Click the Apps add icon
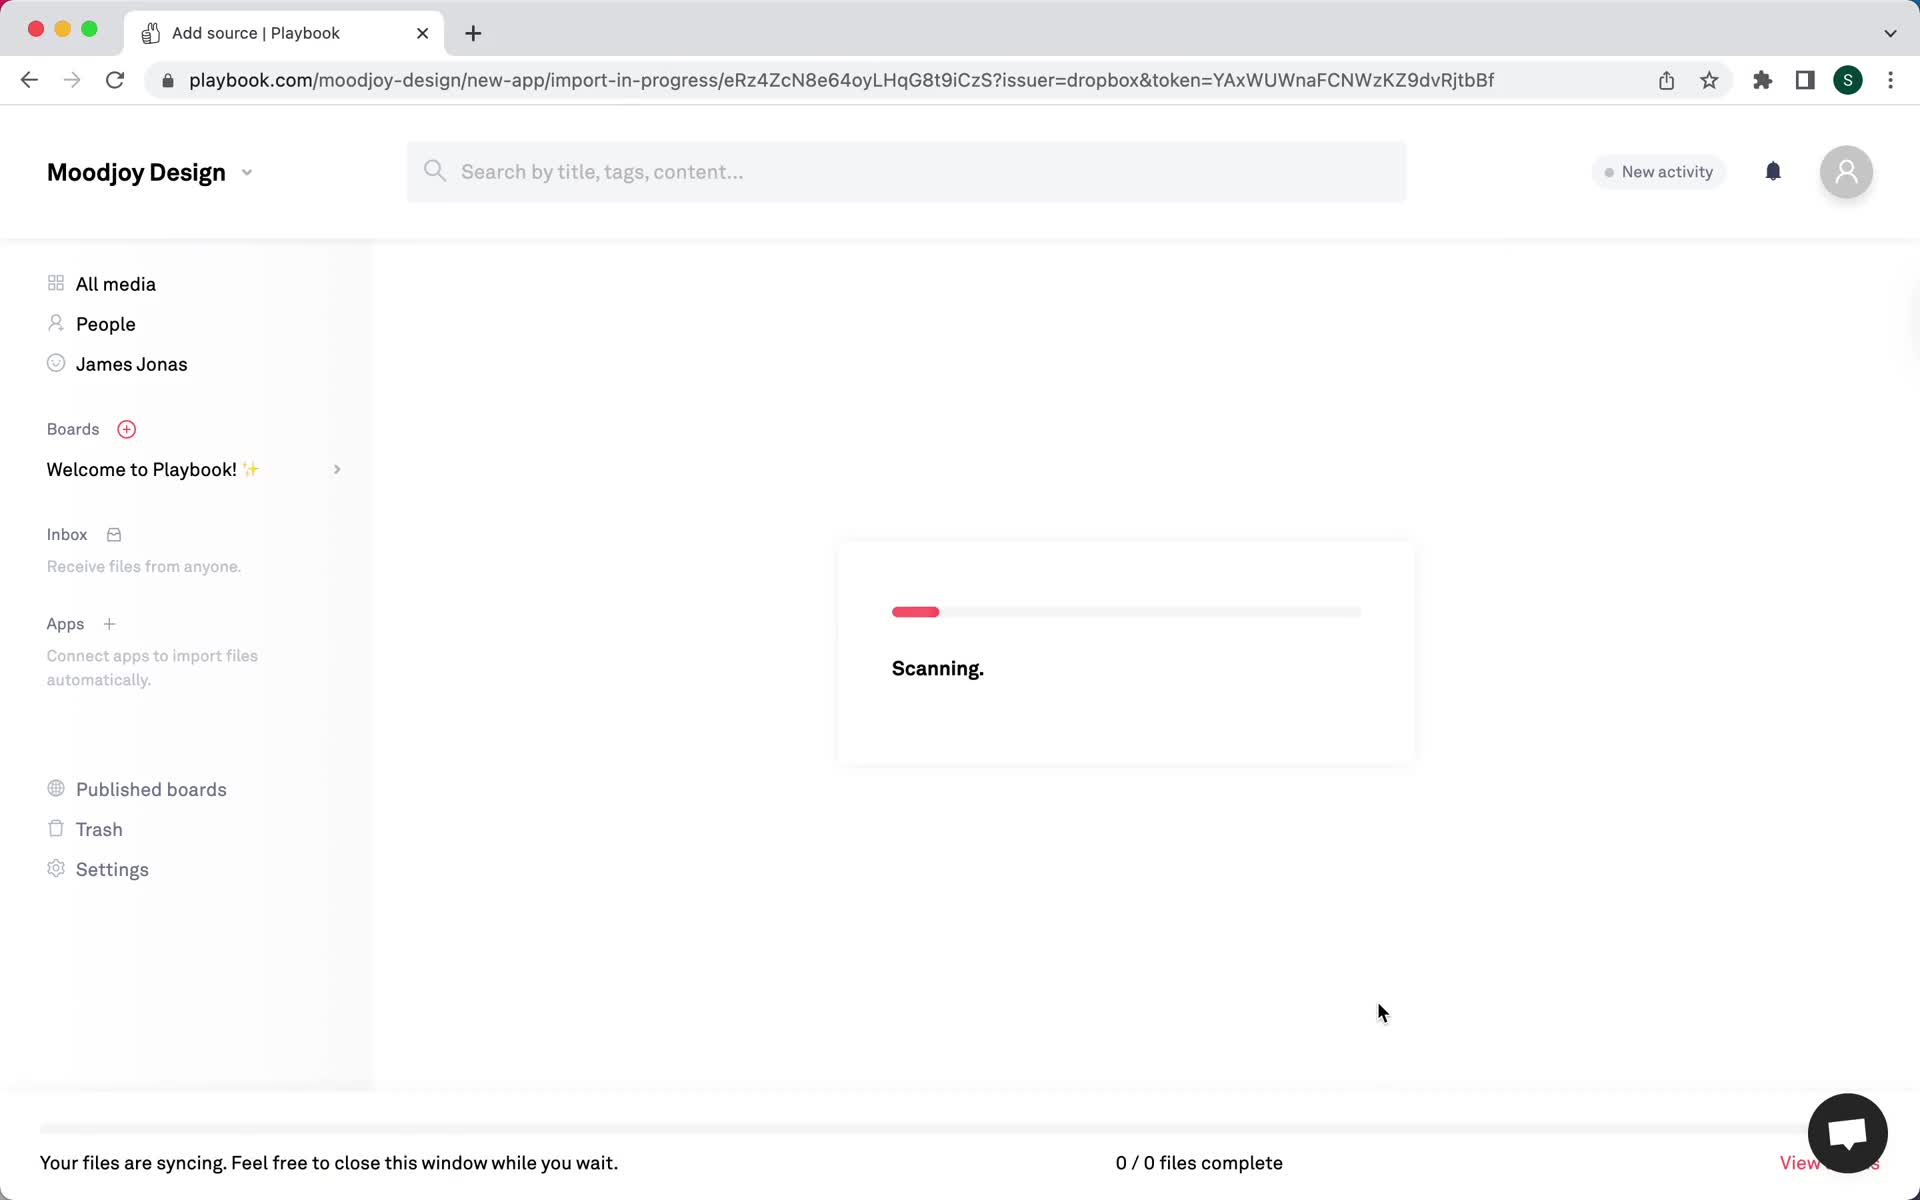The height and width of the screenshot is (1200, 1920). click(x=109, y=624)
